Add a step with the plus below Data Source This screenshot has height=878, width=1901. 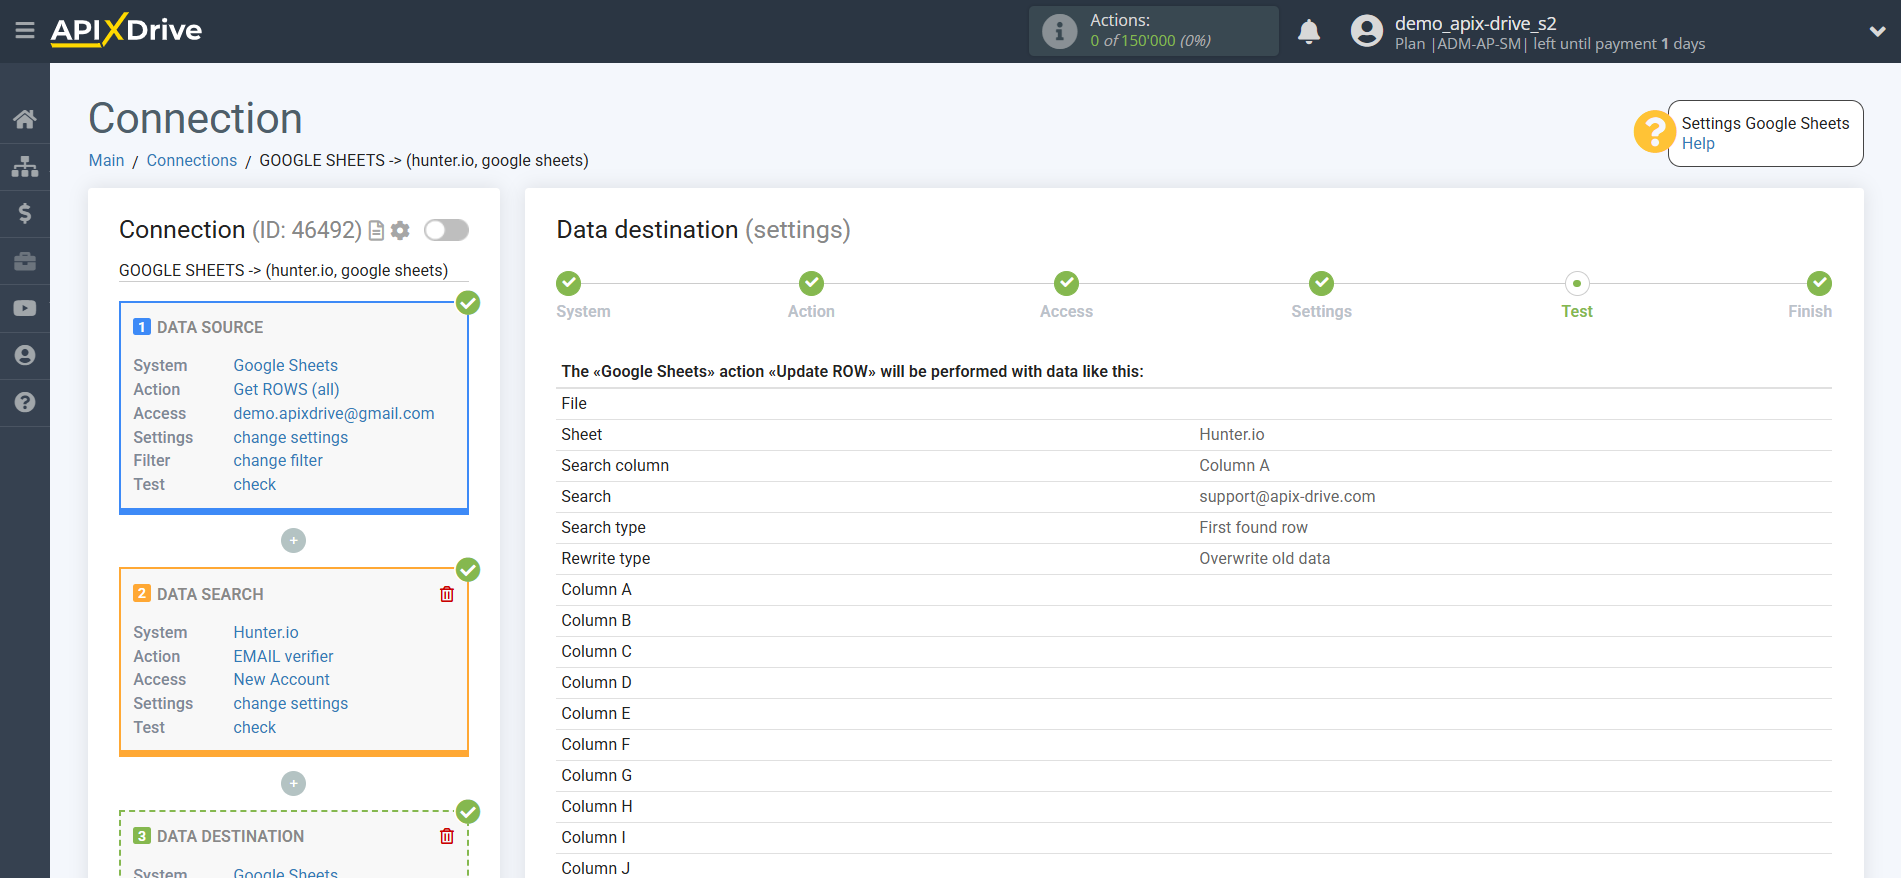pos(293,541)
